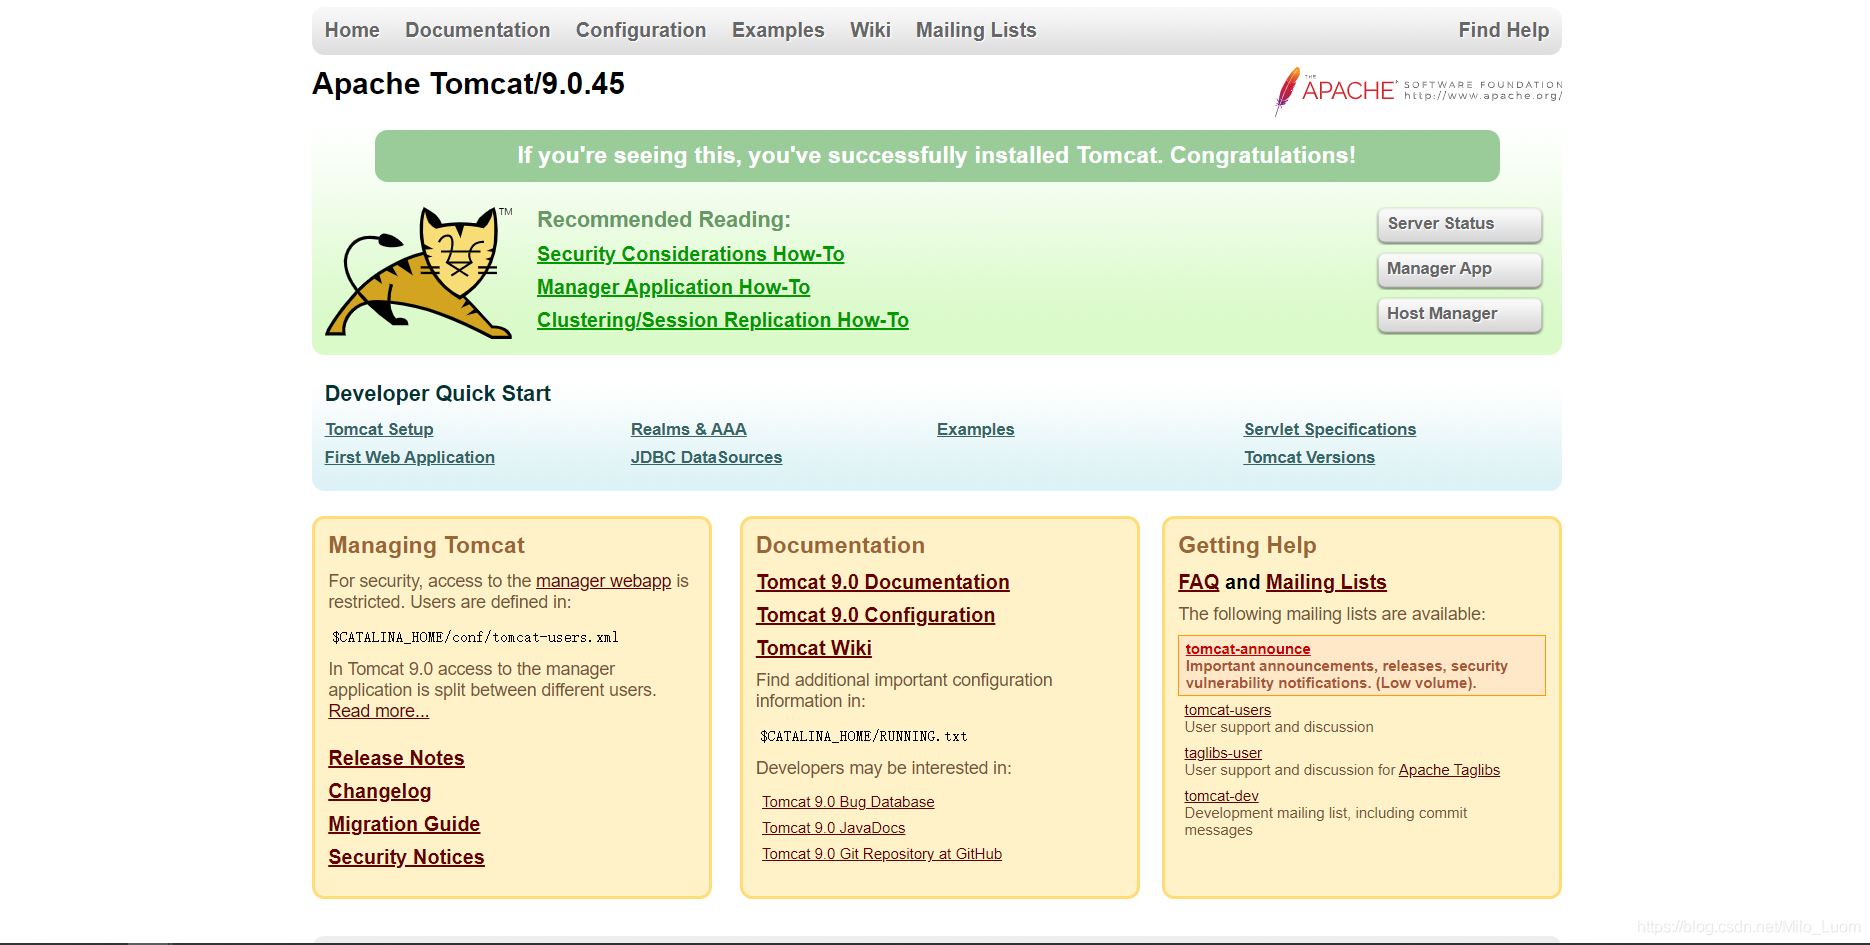
Task: Open the First Web Application link
Action: [409, 457]
